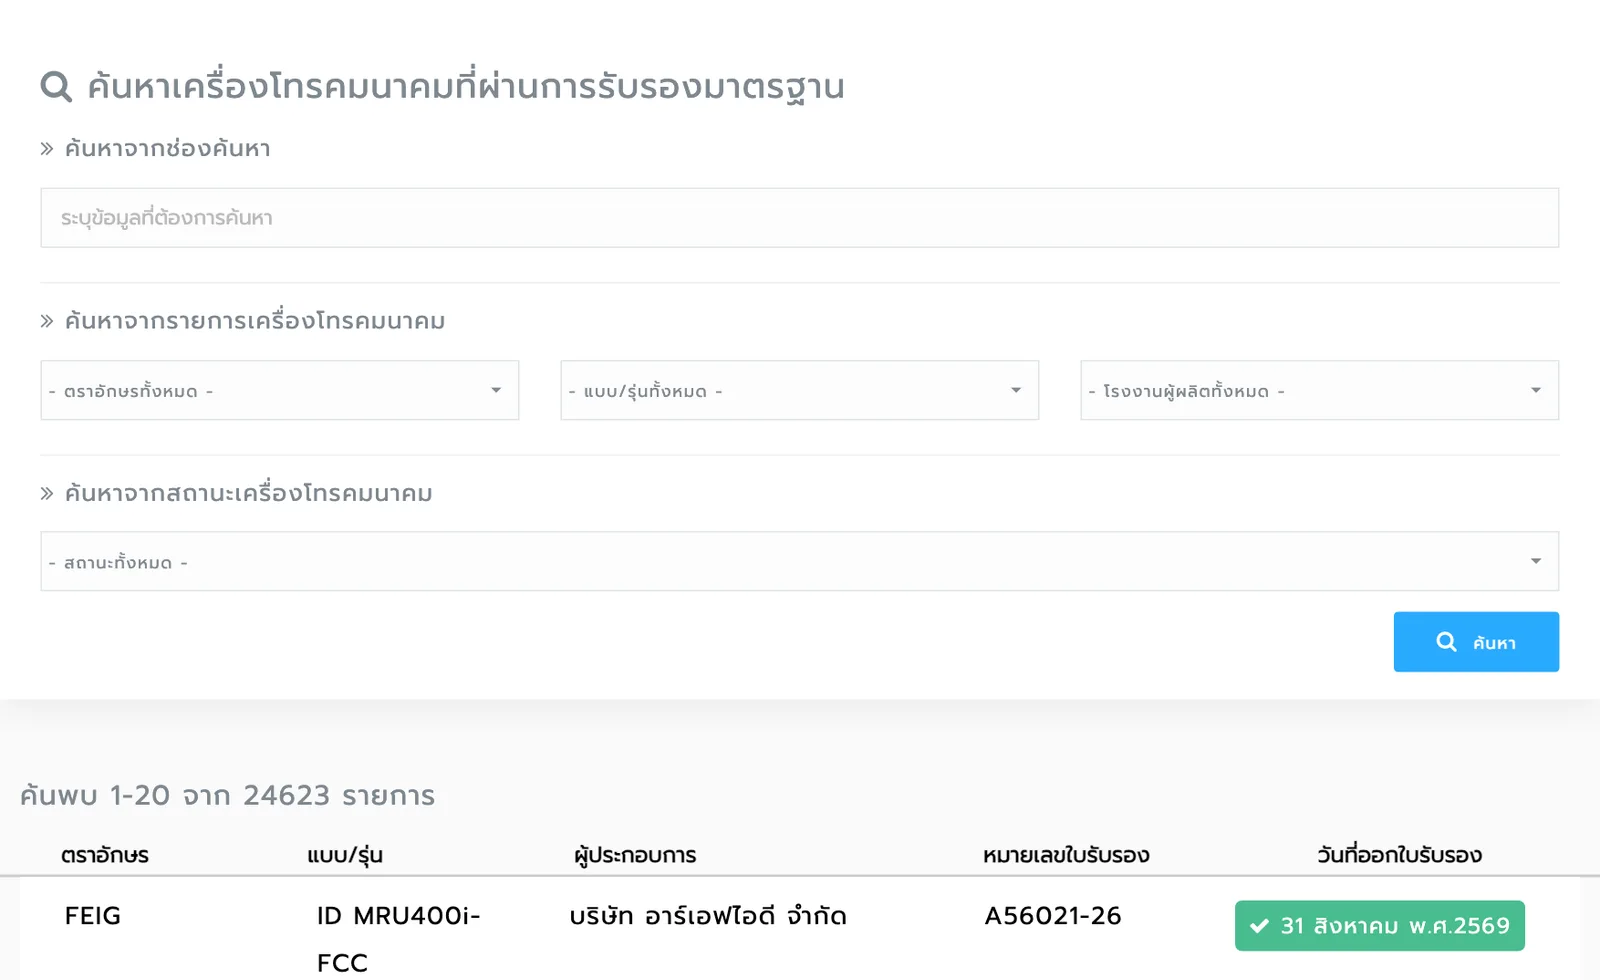Click the blue ค้นหา search button
Screen dimensions: 1600x980
(1476, 642)
